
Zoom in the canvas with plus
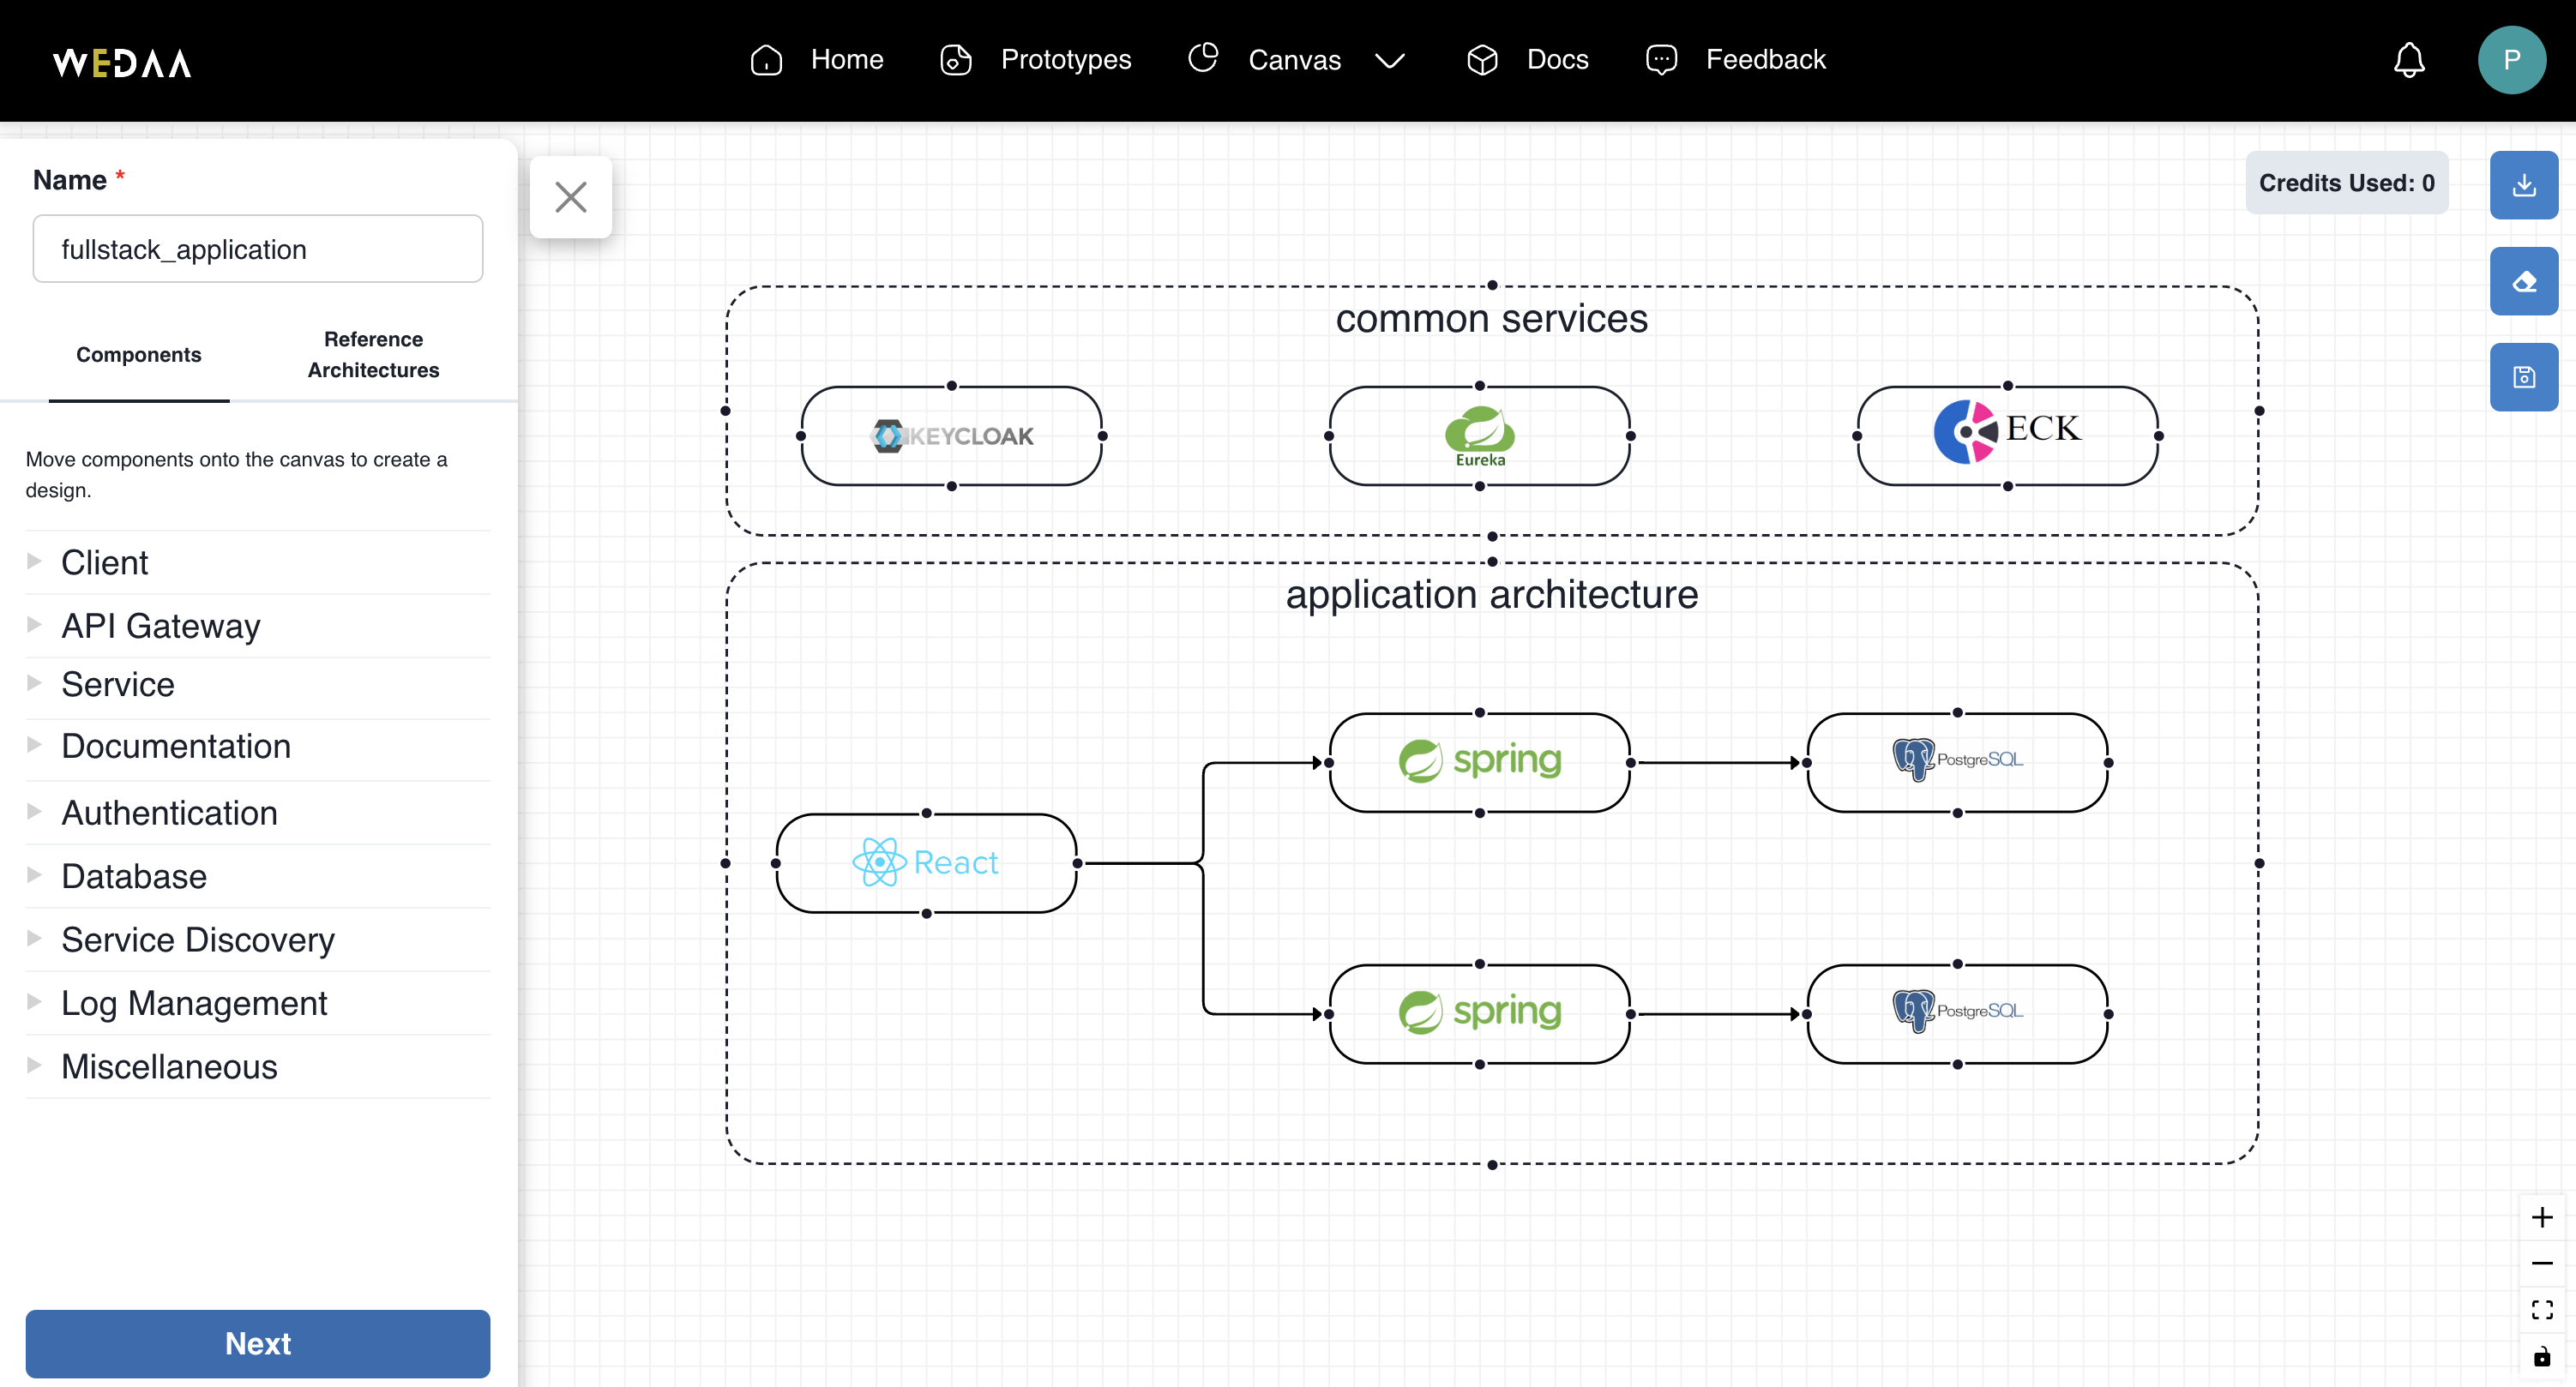click(2542, 1217)
